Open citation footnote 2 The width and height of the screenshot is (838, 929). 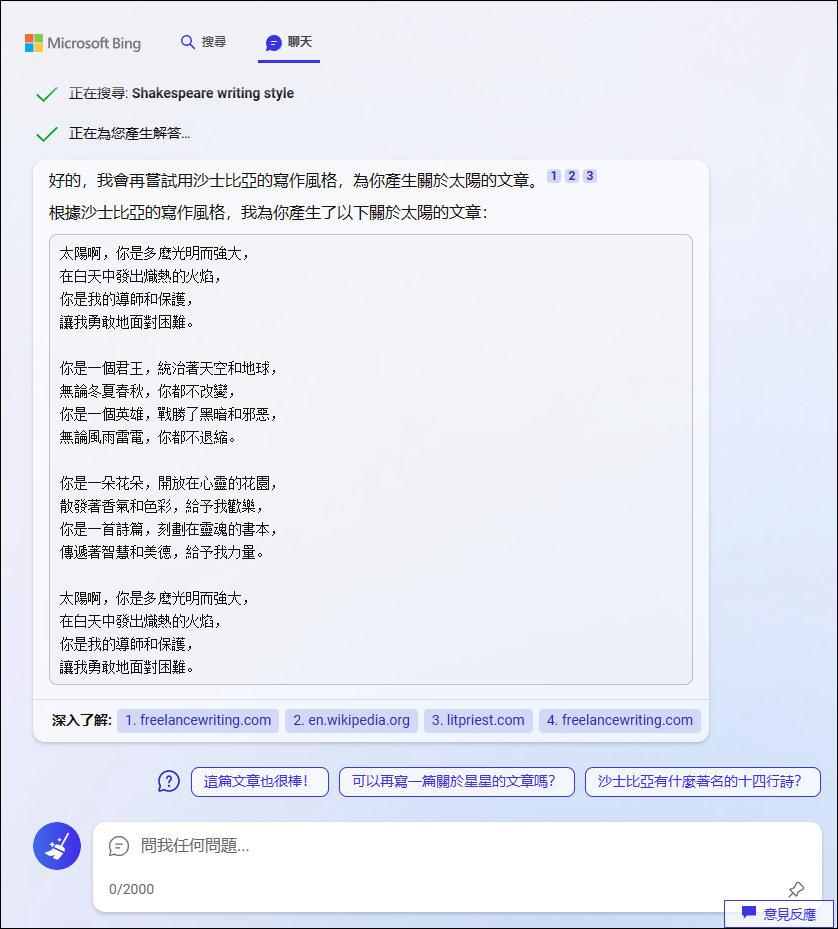click(571, 176)
